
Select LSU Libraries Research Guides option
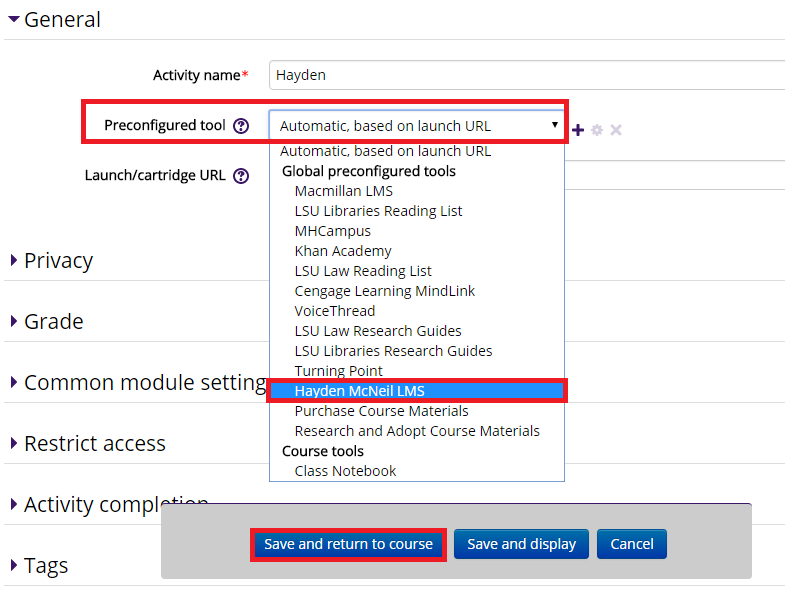click(417, 351)
